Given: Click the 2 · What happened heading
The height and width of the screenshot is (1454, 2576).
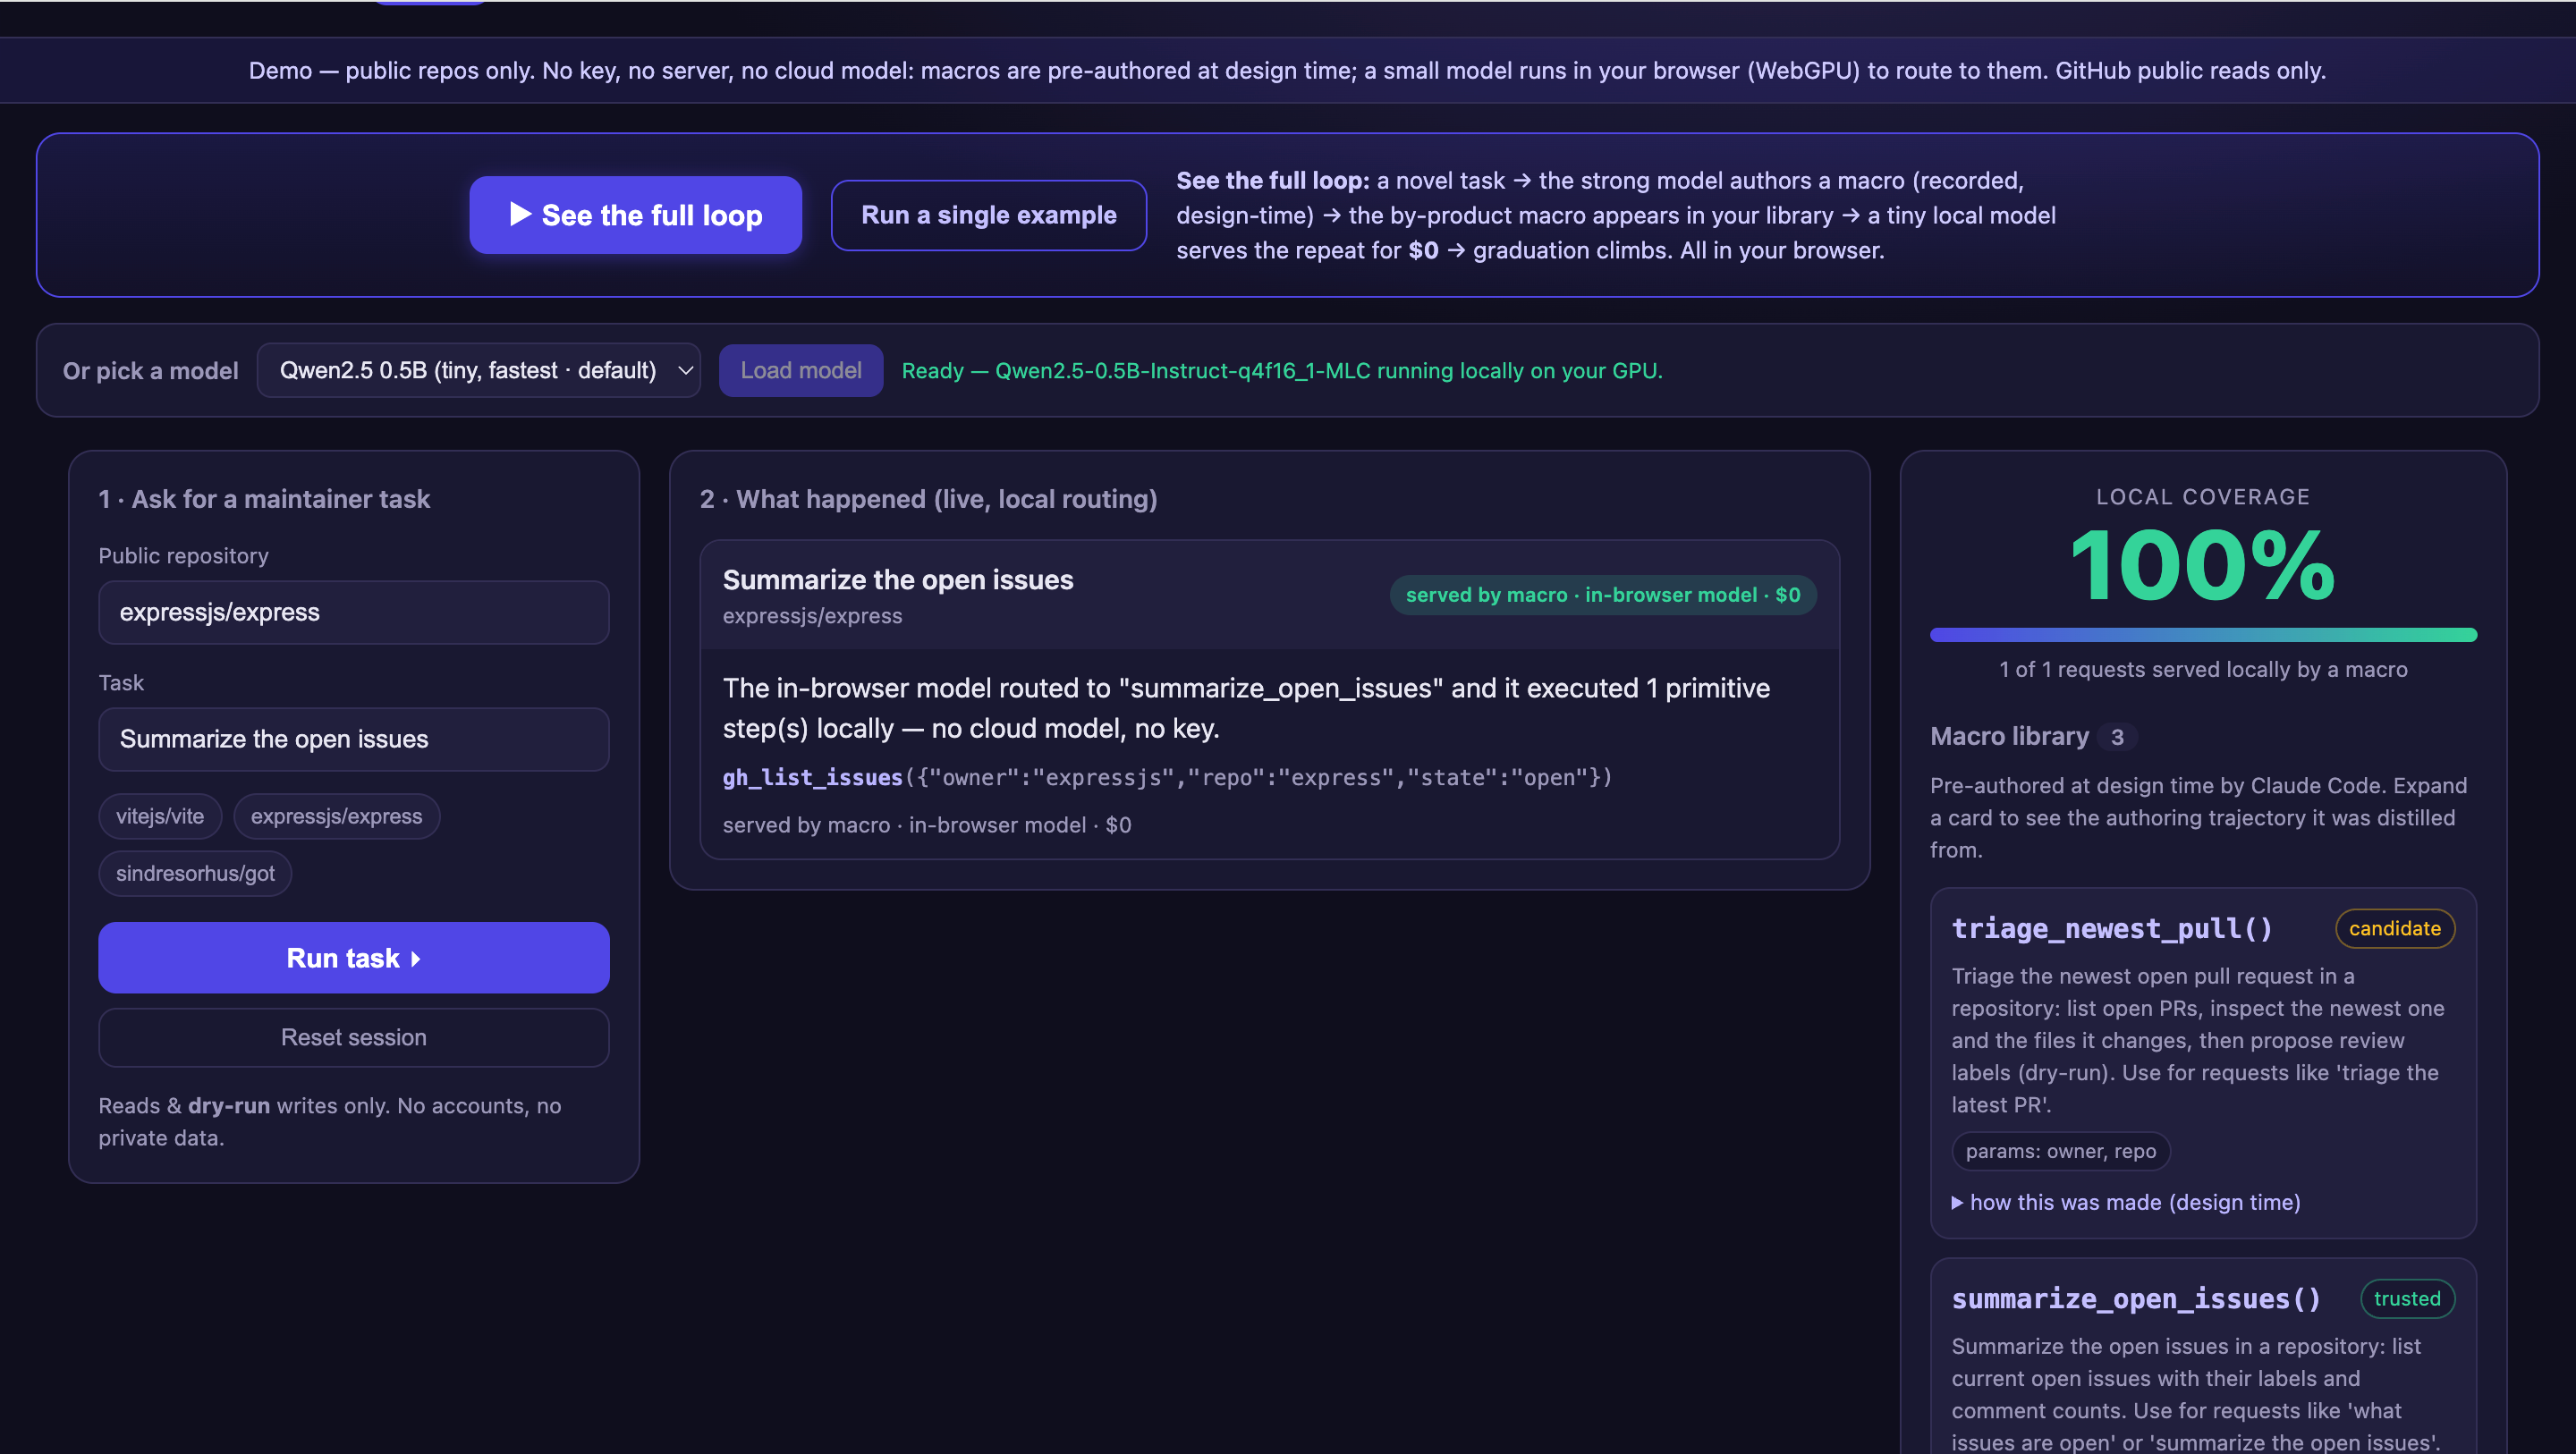Looking at the screenshot, I should click(x=928, y=498).
